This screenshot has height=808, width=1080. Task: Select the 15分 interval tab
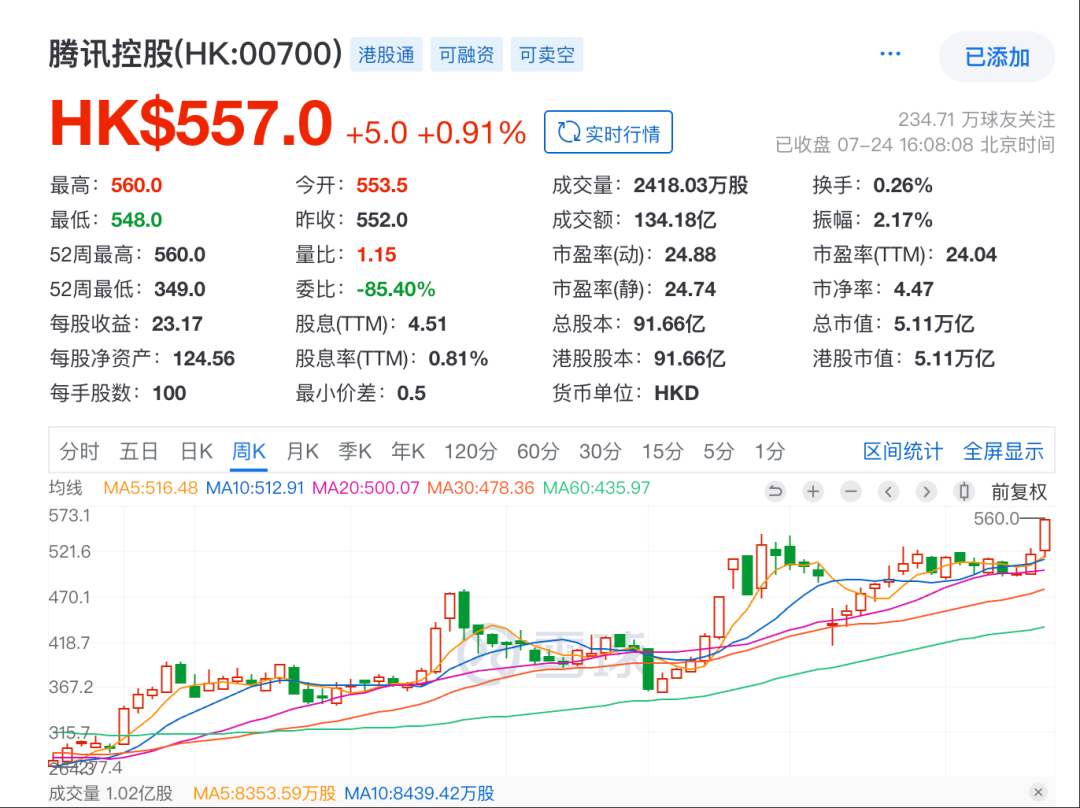[x=663, y=451]
